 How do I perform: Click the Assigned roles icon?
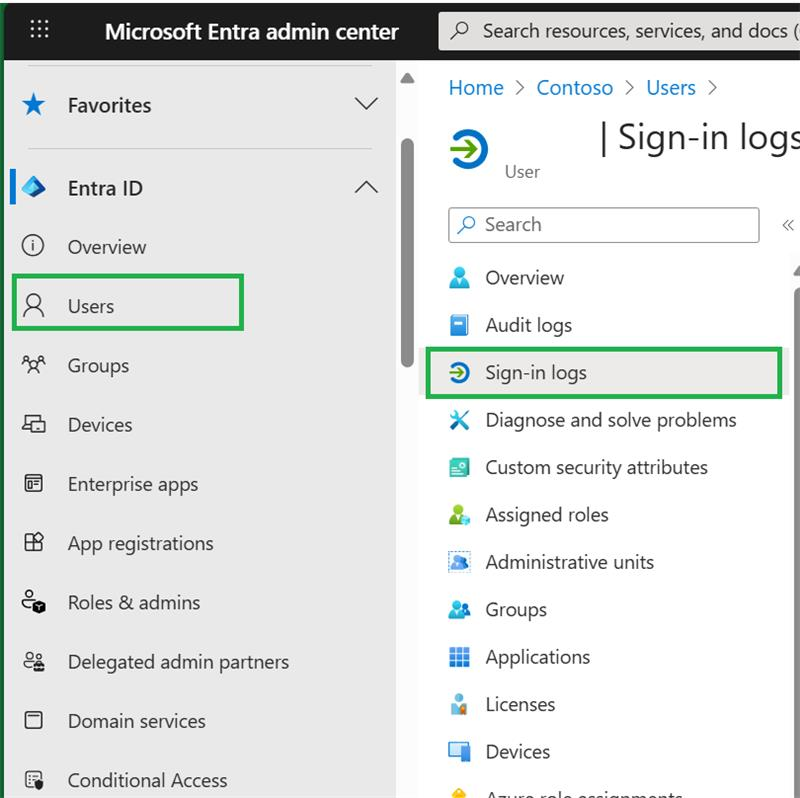(x=459, y=515)
